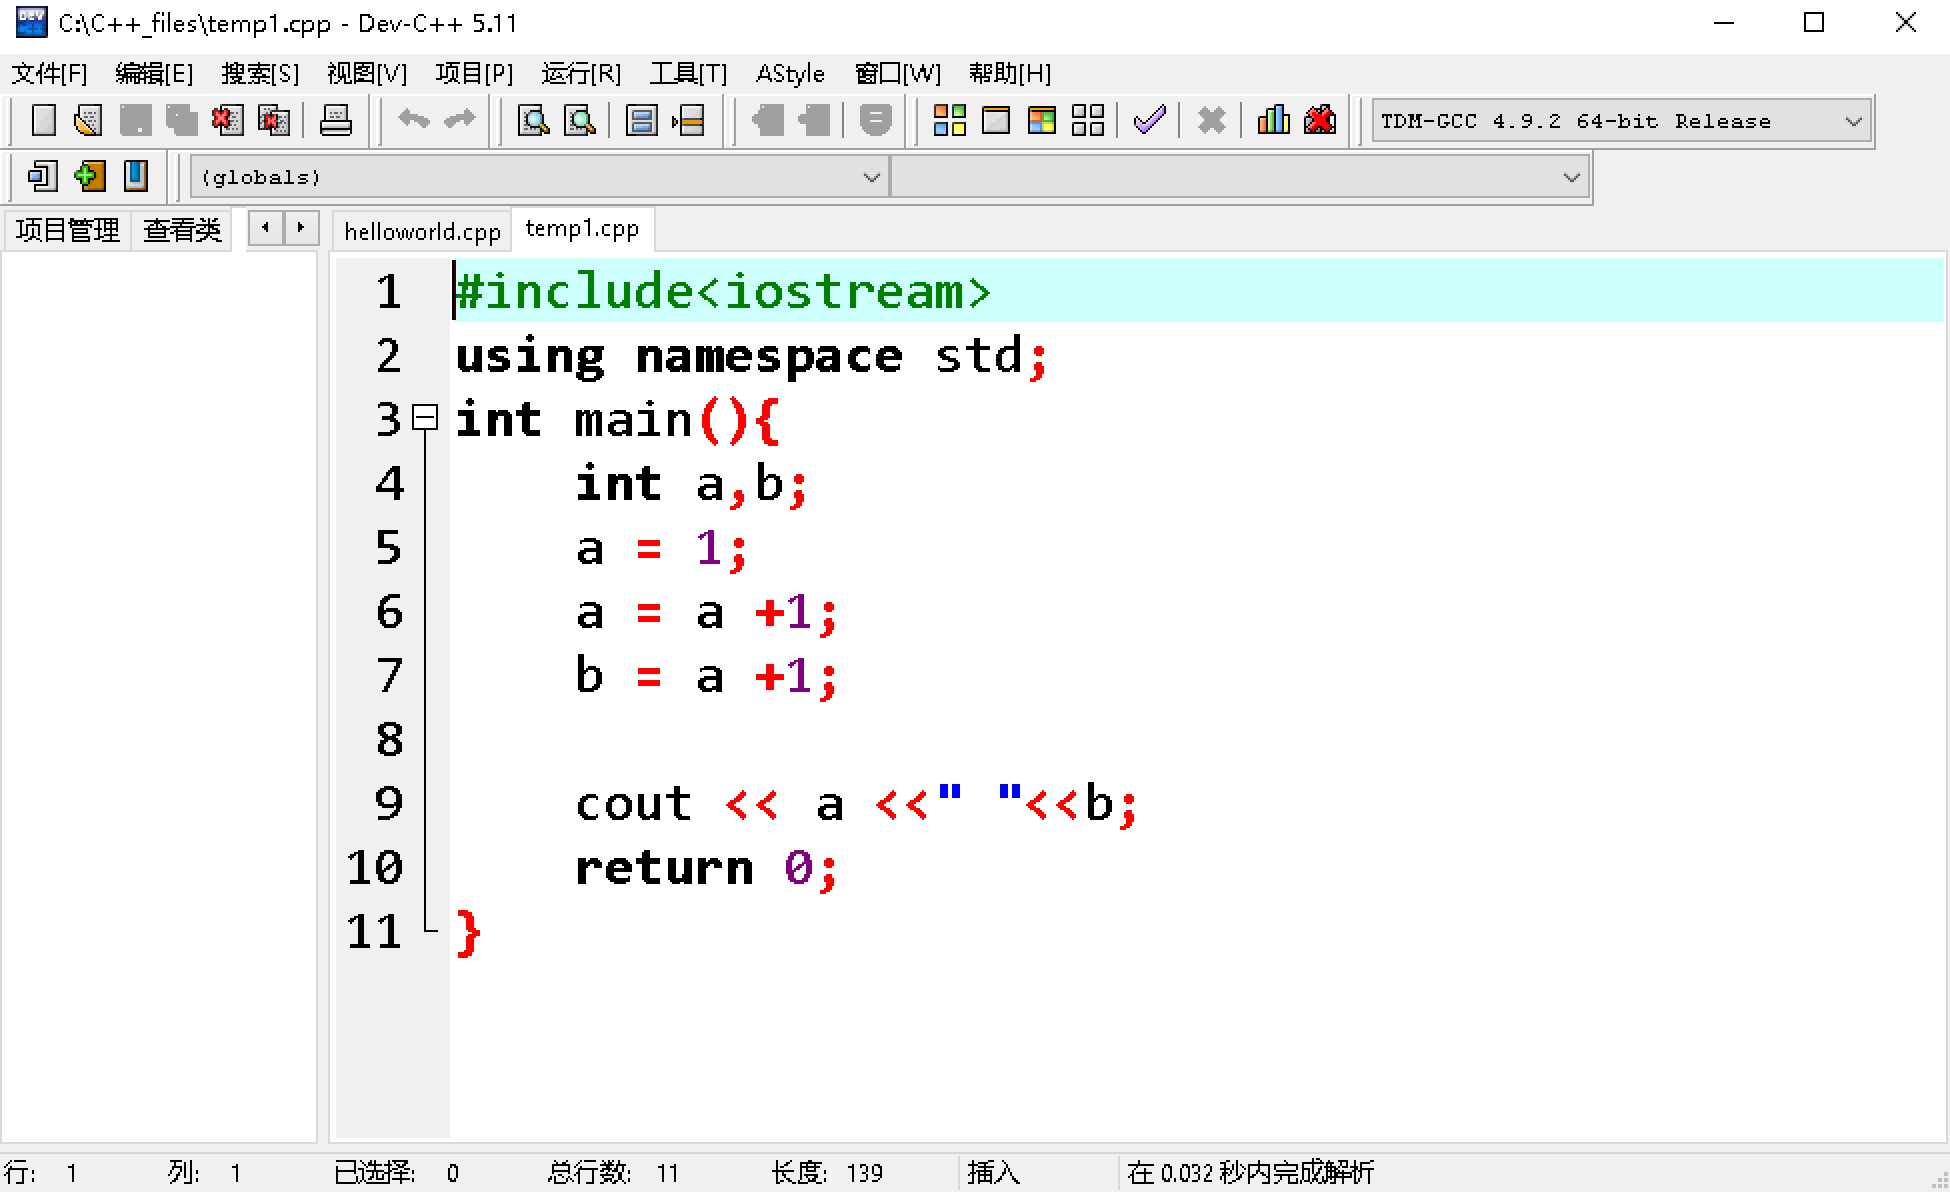Open the 运行[R] menu
Image resolution: width=1950 pixels, height=1192 pixels.
[x=580, y=73]
